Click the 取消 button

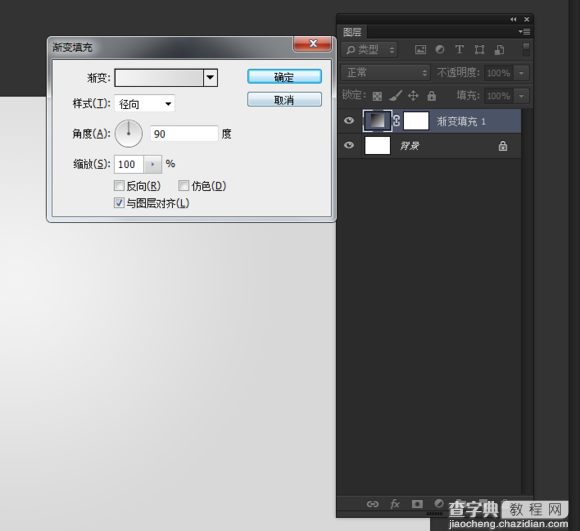(x=284, y=100)
